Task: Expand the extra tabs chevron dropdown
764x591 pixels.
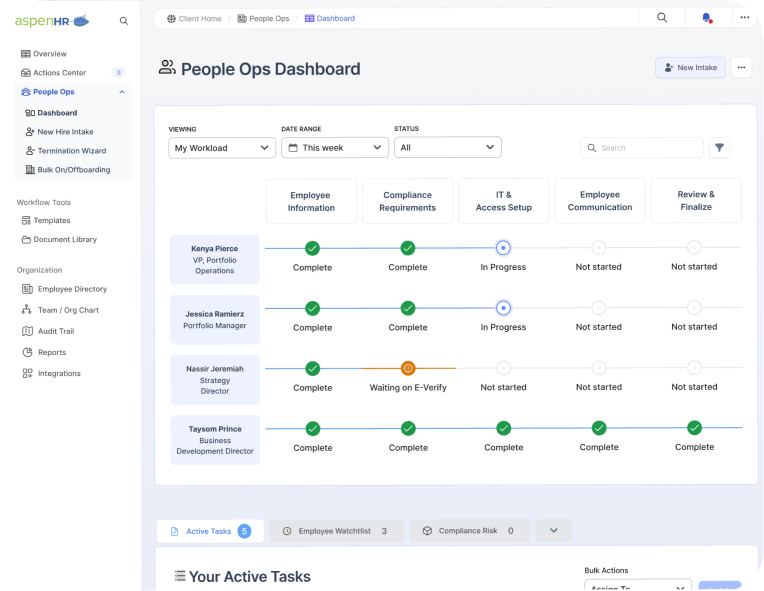Action: click(553, 531)
